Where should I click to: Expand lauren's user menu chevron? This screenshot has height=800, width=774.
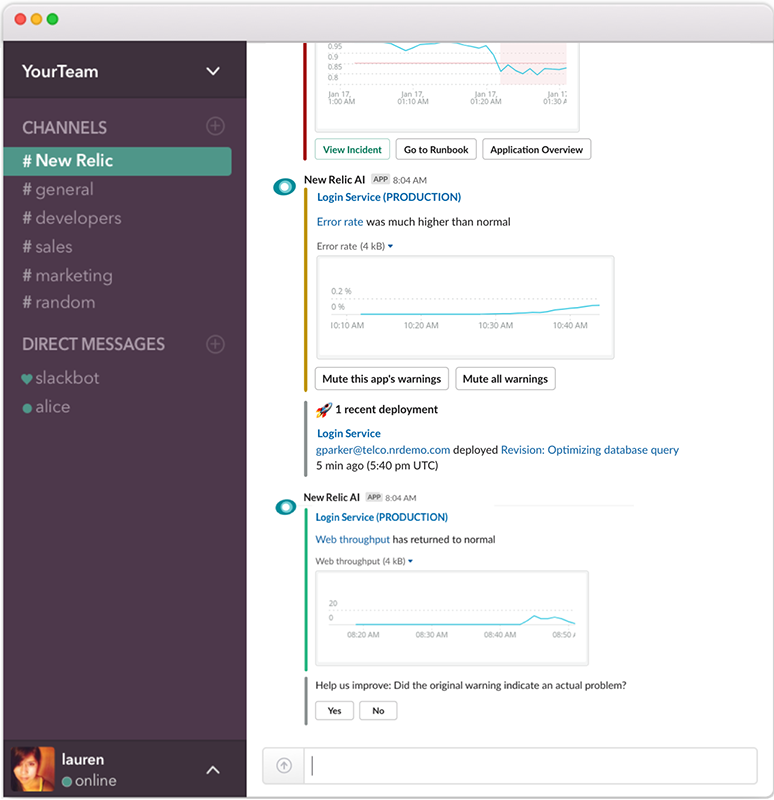[x=213, y=770]
